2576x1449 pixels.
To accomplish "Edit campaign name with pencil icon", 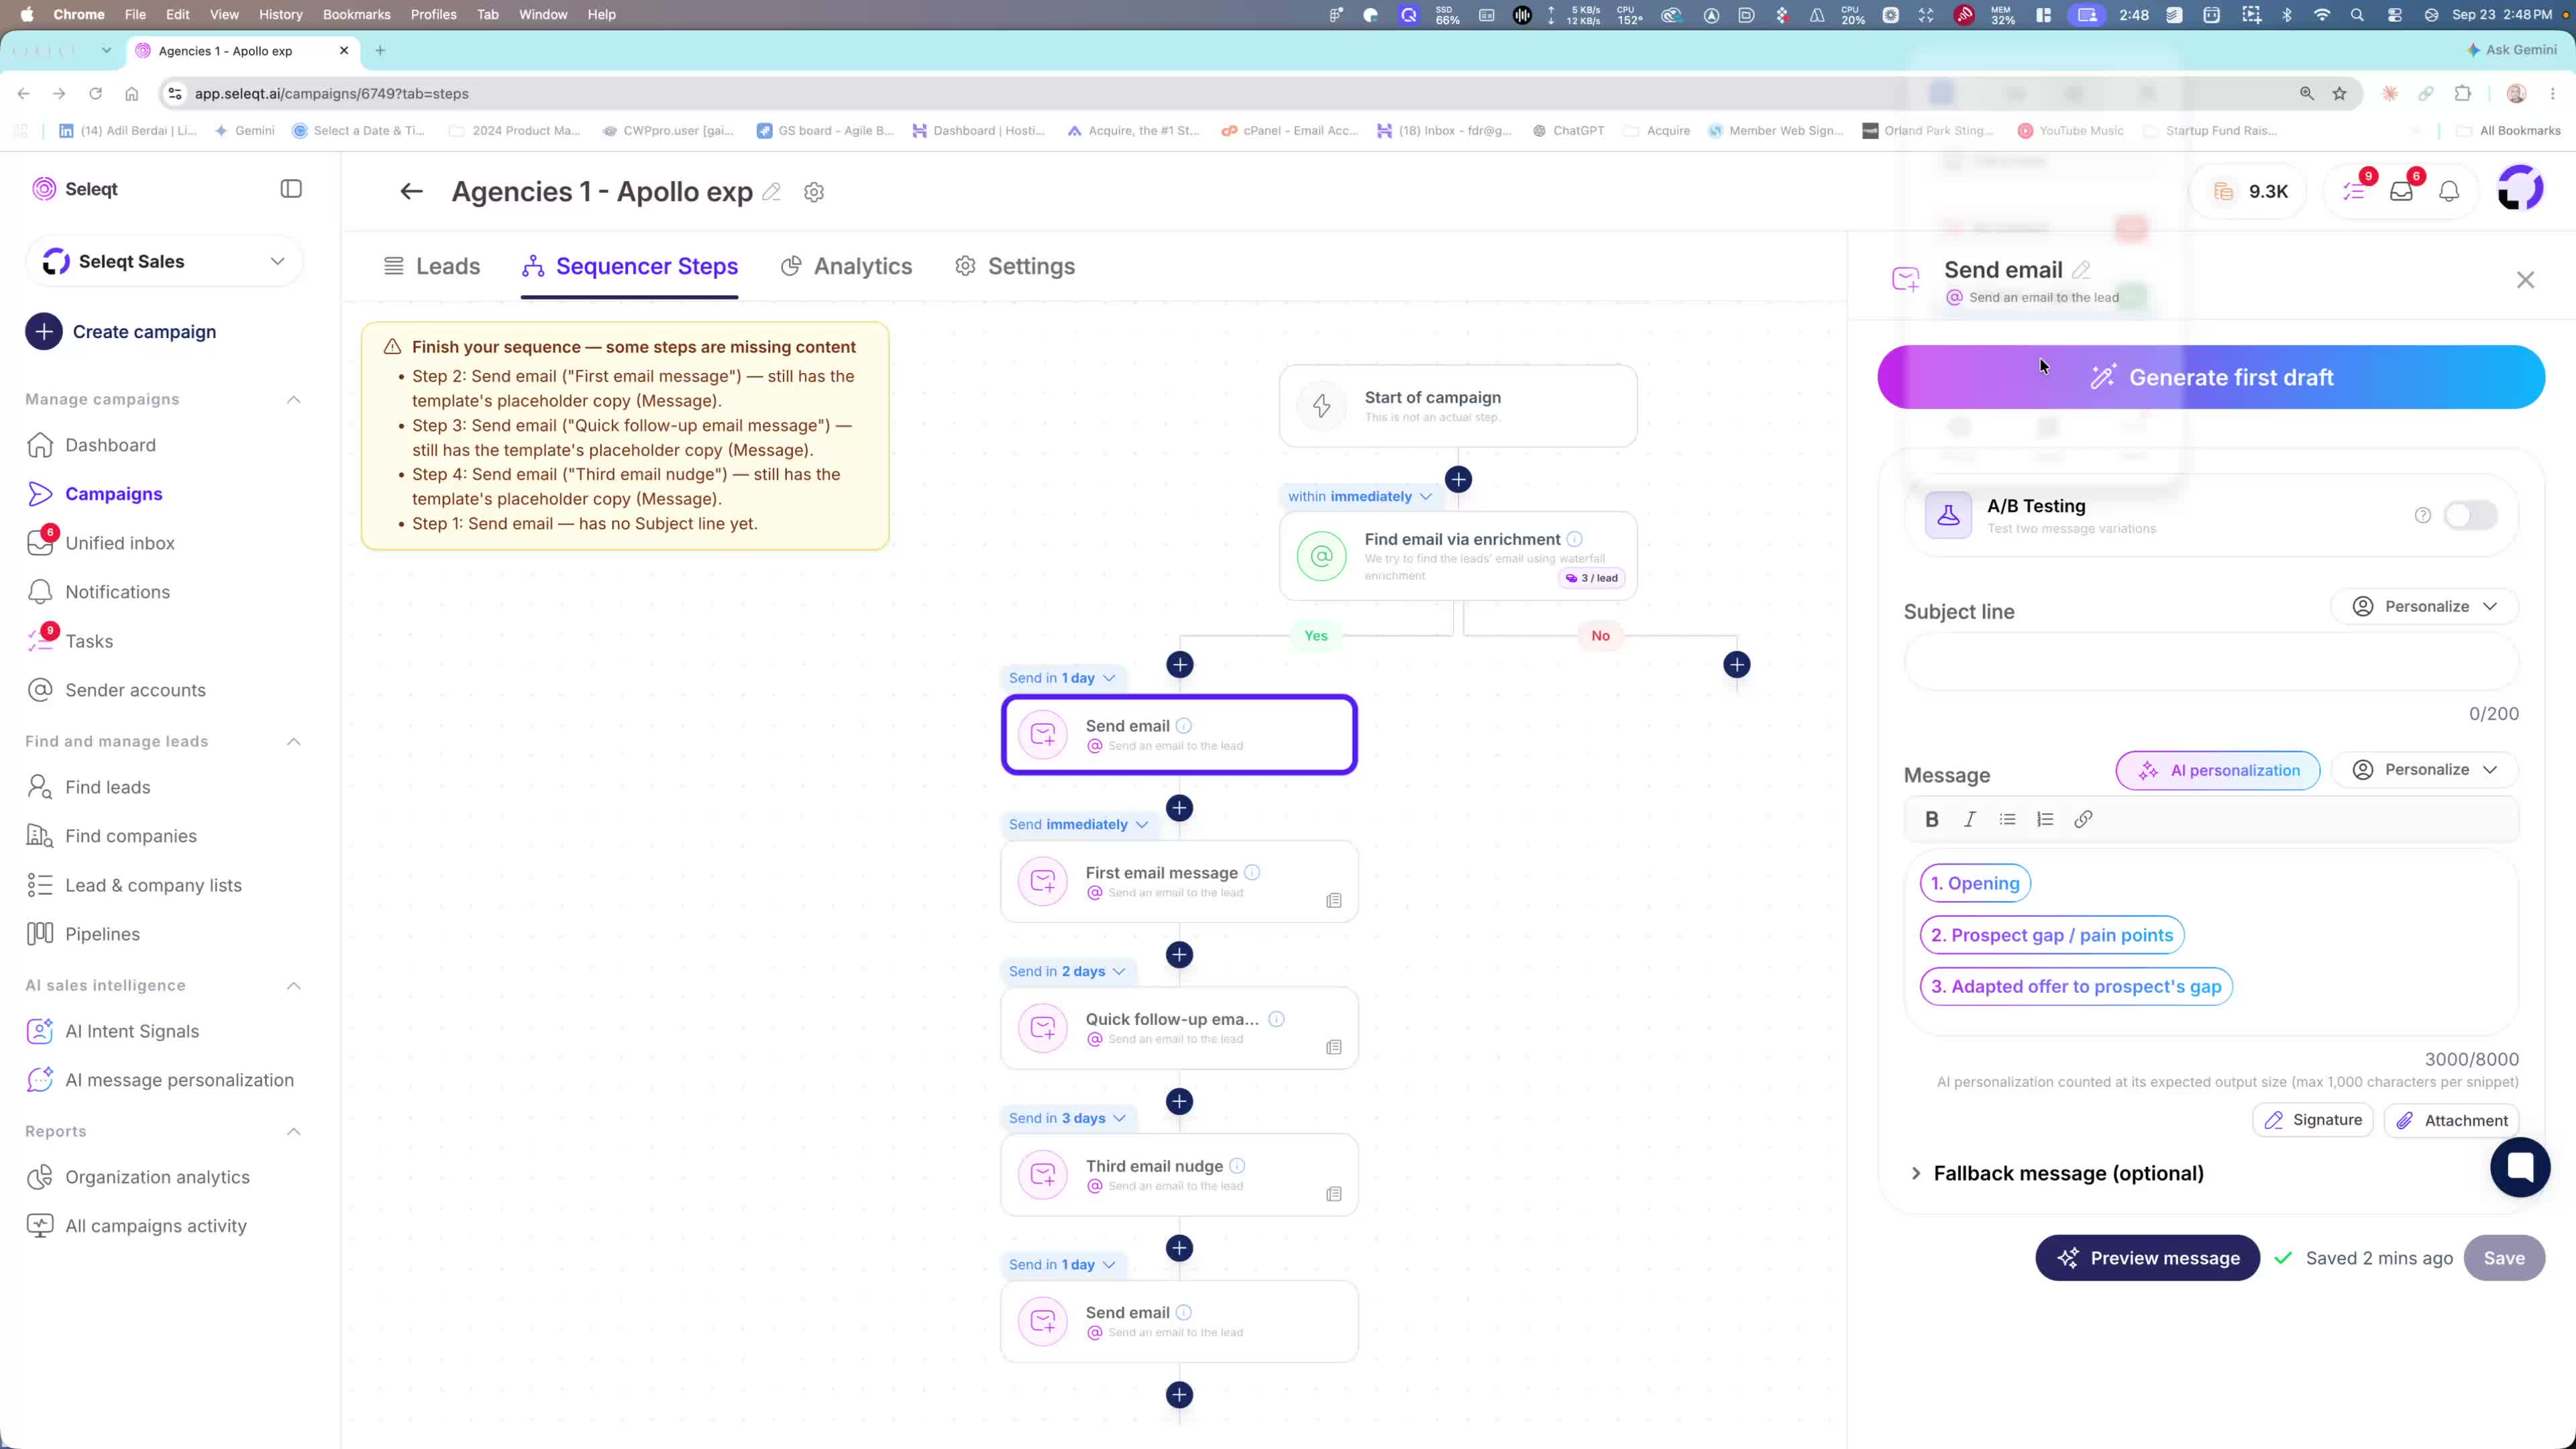I will tap(771, 192).
